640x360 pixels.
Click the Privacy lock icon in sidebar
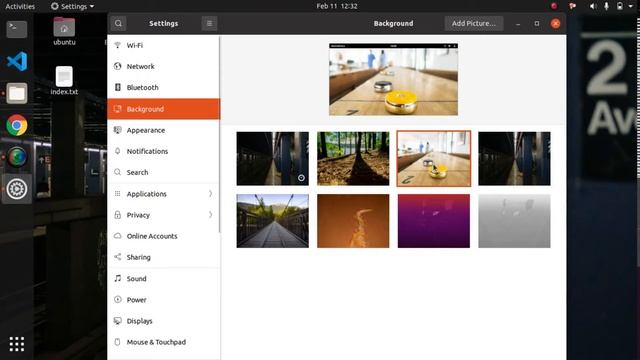click(x=118, y=215)
